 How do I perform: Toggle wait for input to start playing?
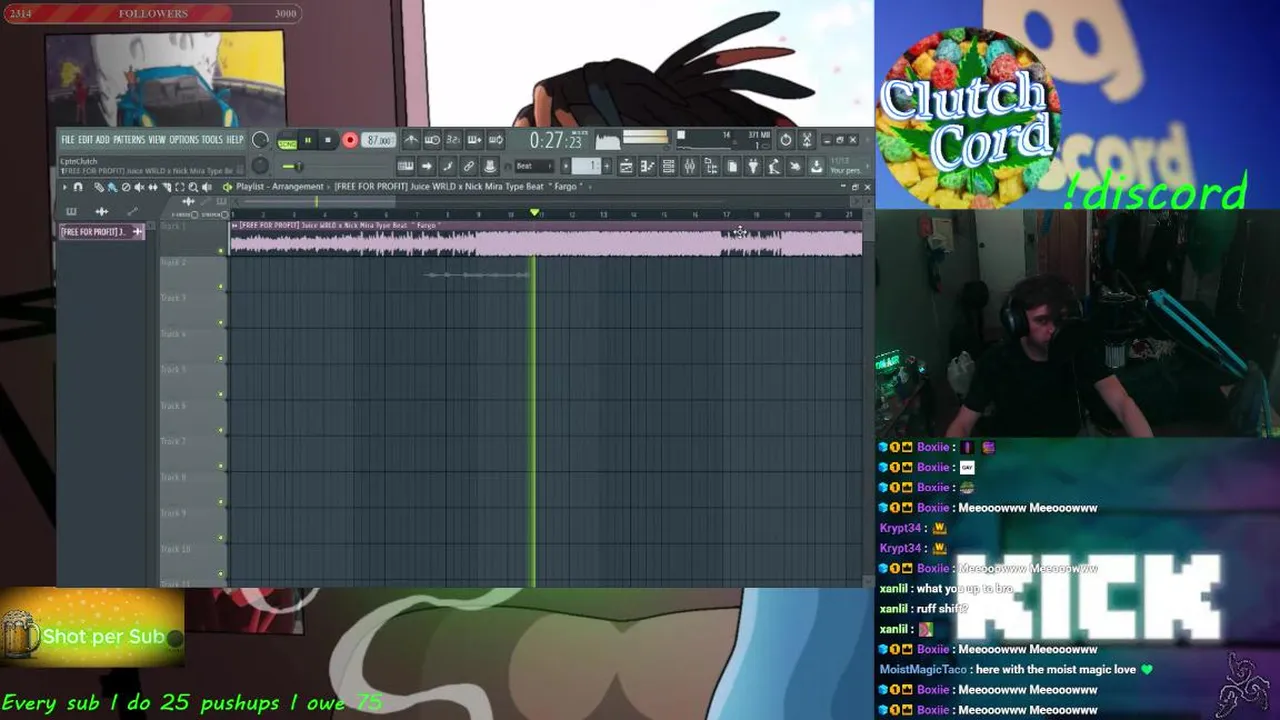tap(432, 140)
